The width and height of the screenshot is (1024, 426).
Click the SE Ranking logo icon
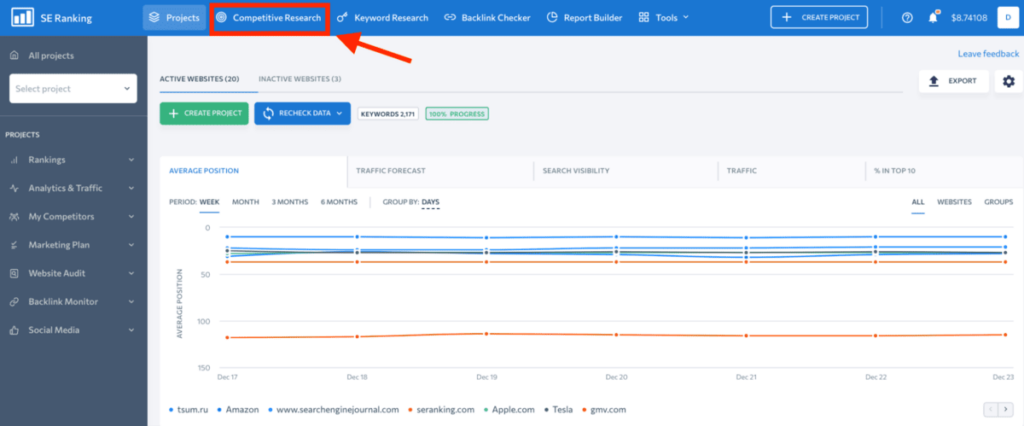pyautogui.click(x=22, y=18)
